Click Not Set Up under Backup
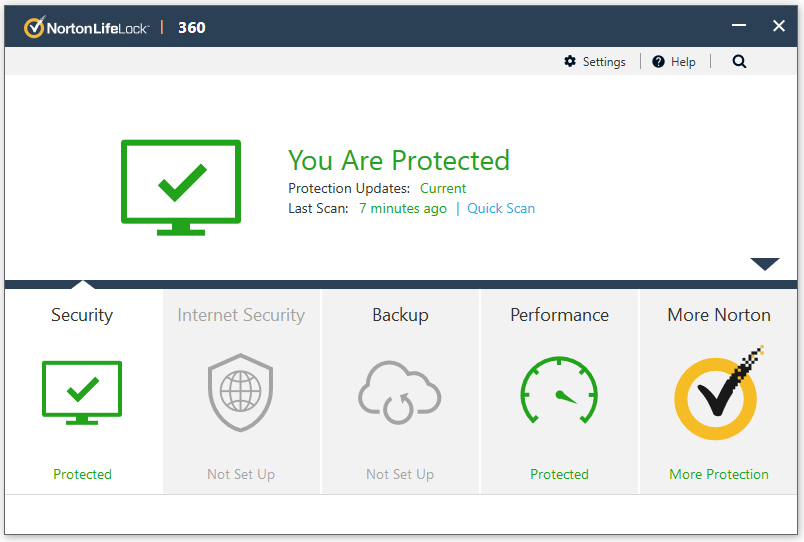This screenshot has height=542, width=804. (x=400, y=474)
